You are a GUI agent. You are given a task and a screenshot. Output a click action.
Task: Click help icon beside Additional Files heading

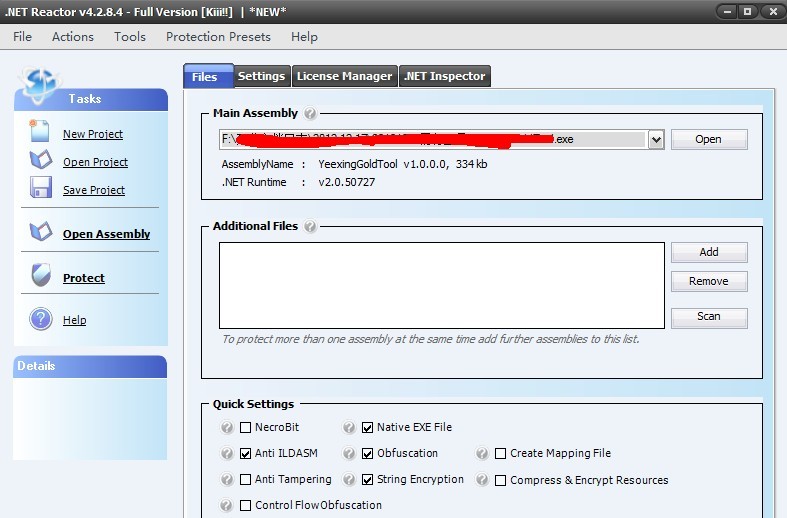coord(310,226)
